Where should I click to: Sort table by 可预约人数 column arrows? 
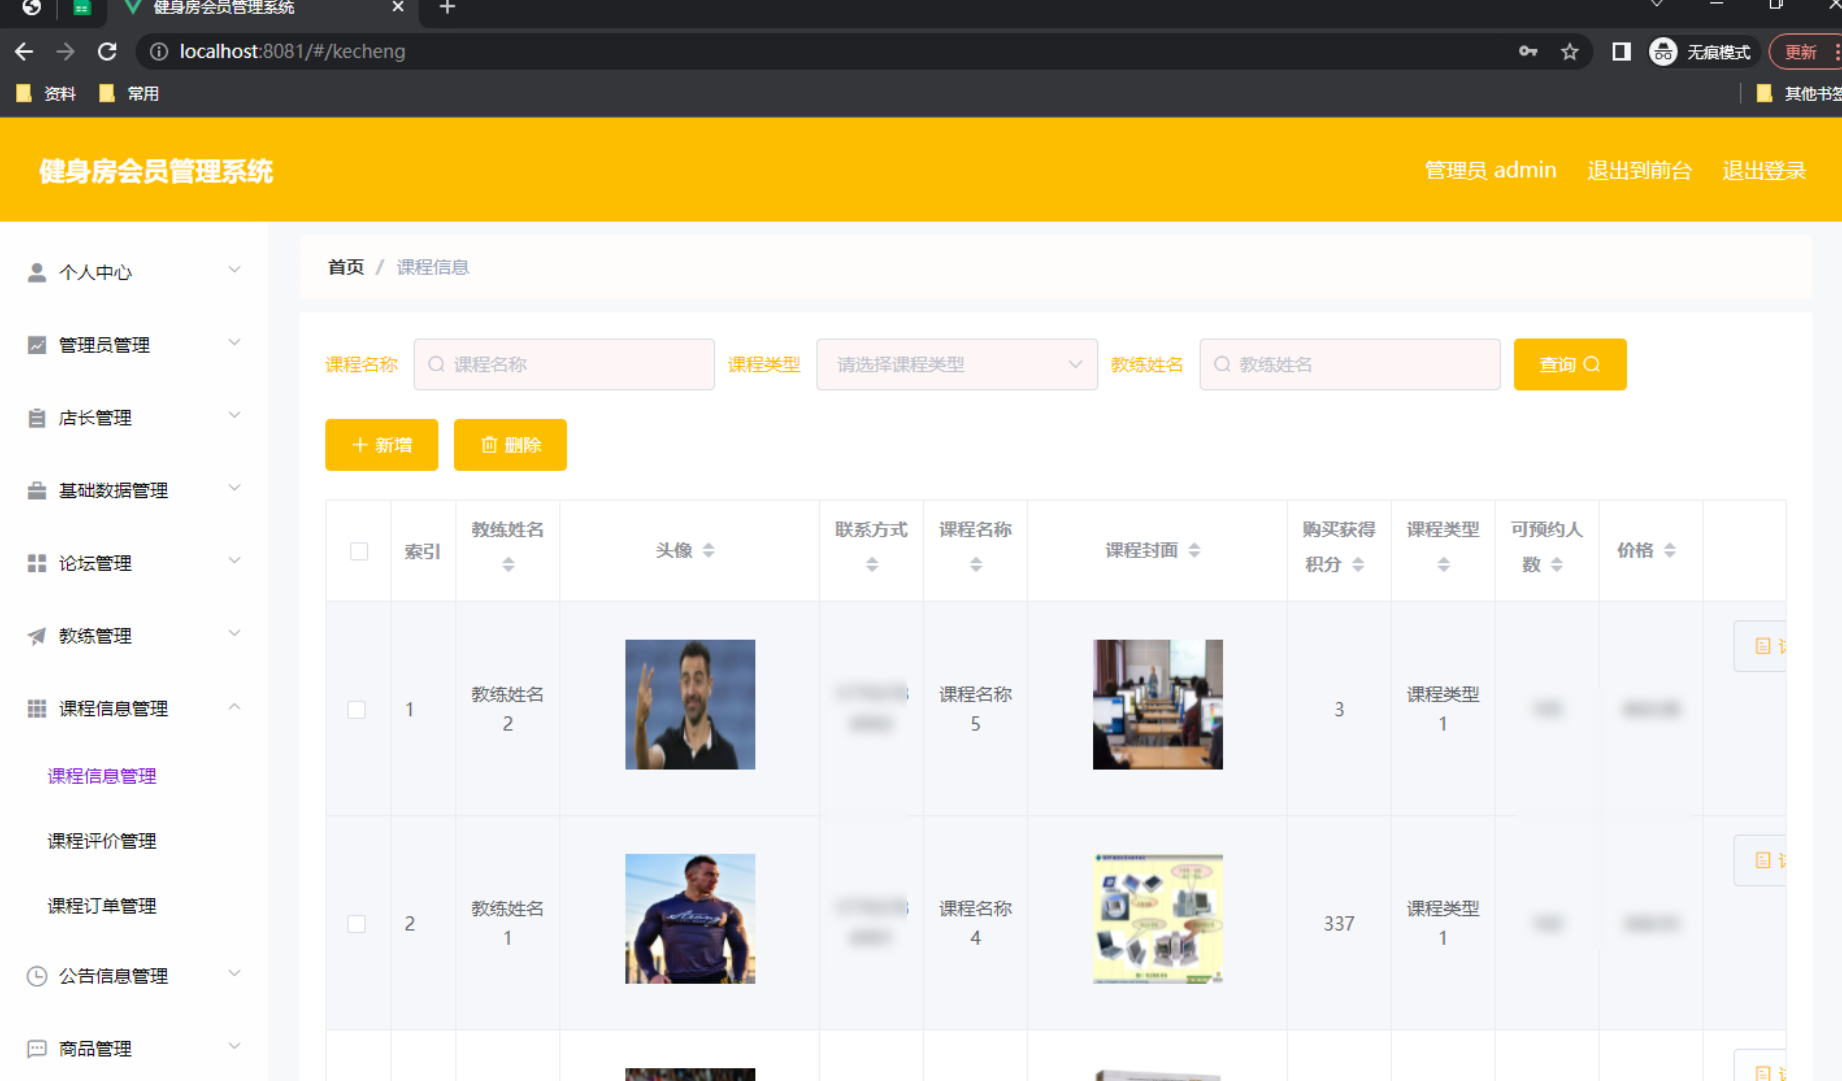click(1557, 565)
